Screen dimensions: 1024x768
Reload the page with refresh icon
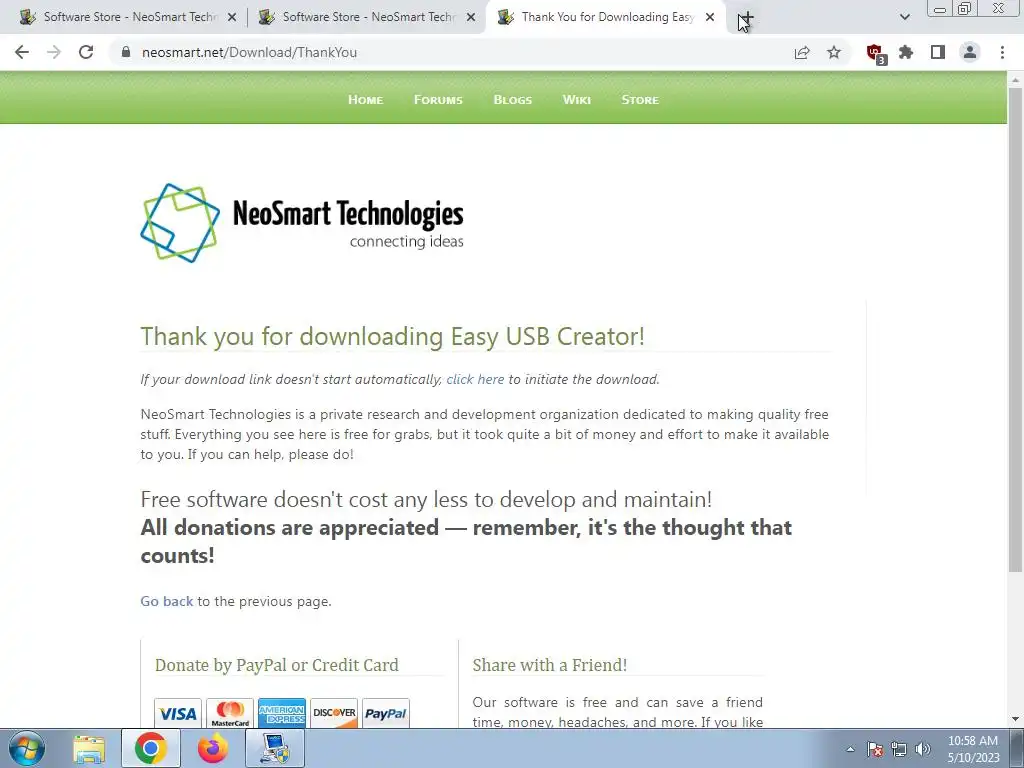[86, 52]
